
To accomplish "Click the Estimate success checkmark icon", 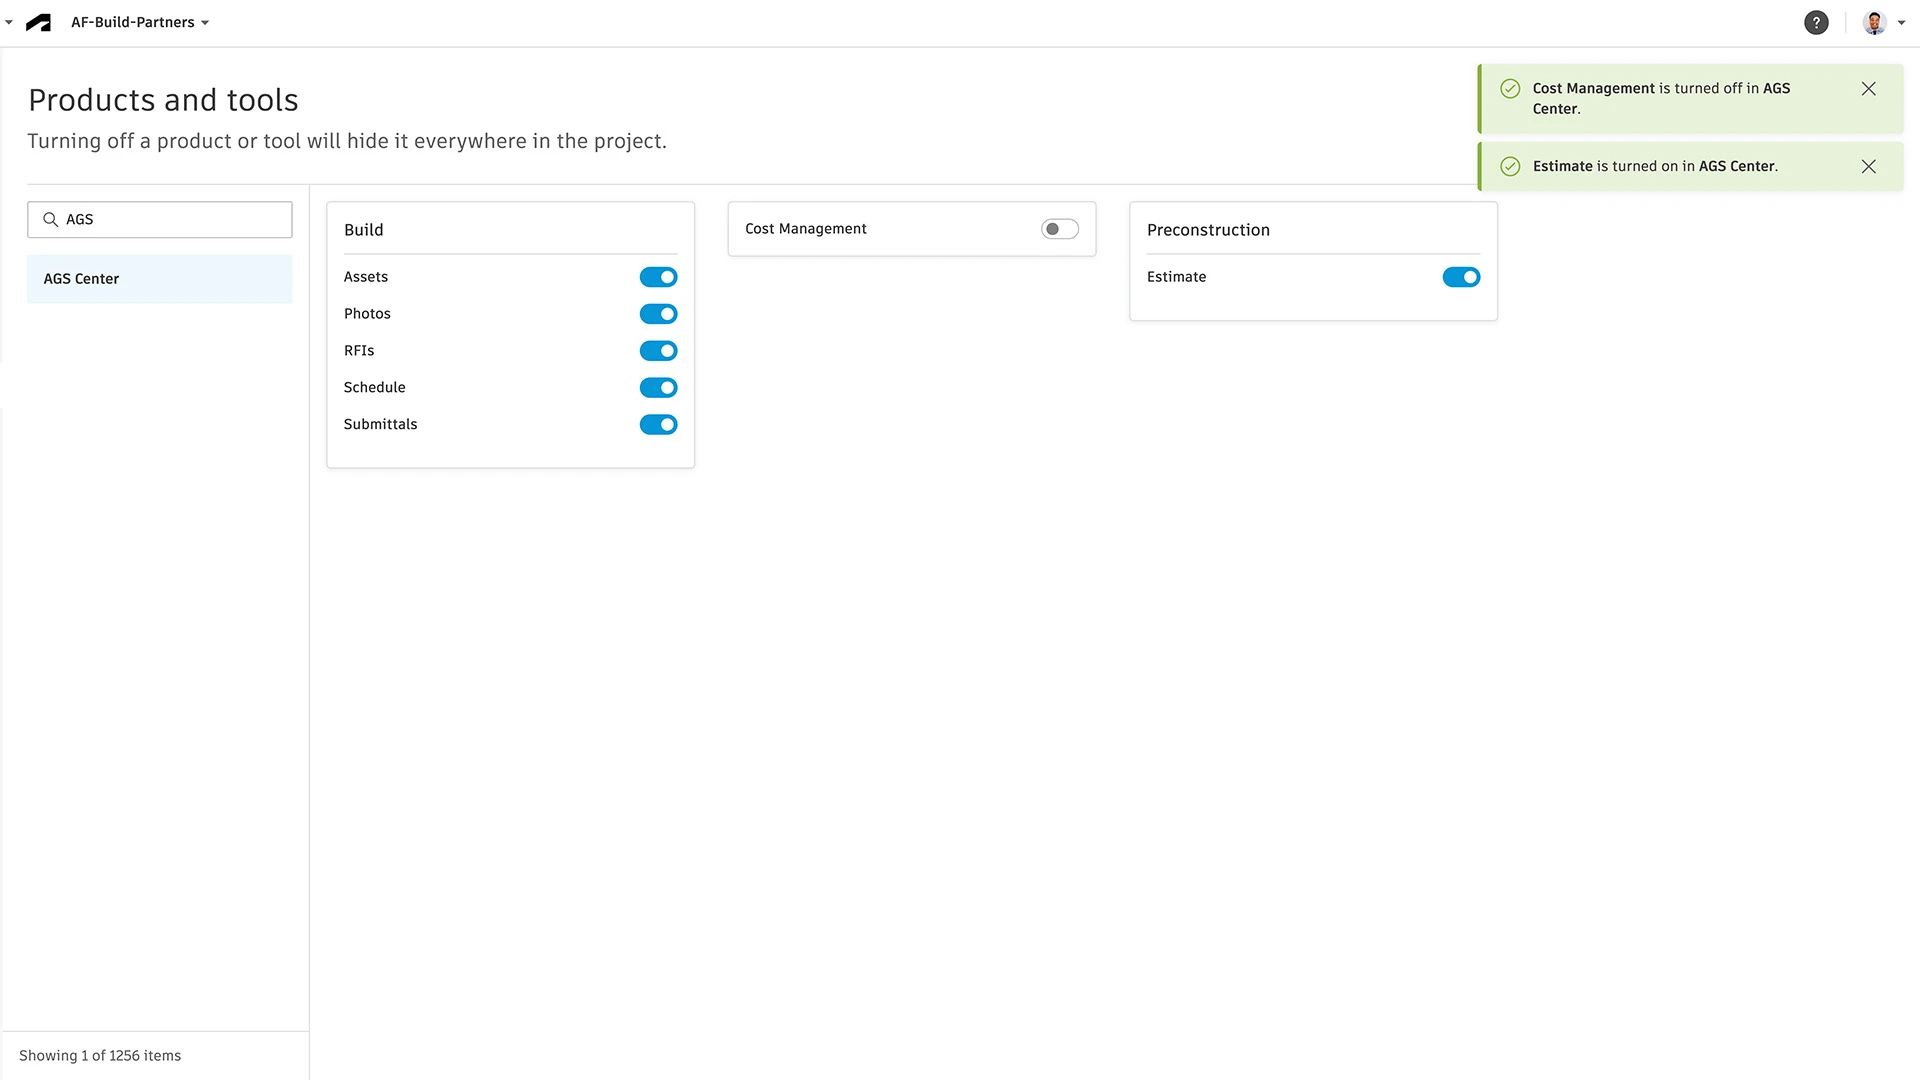I will (x=1510, y=166).
